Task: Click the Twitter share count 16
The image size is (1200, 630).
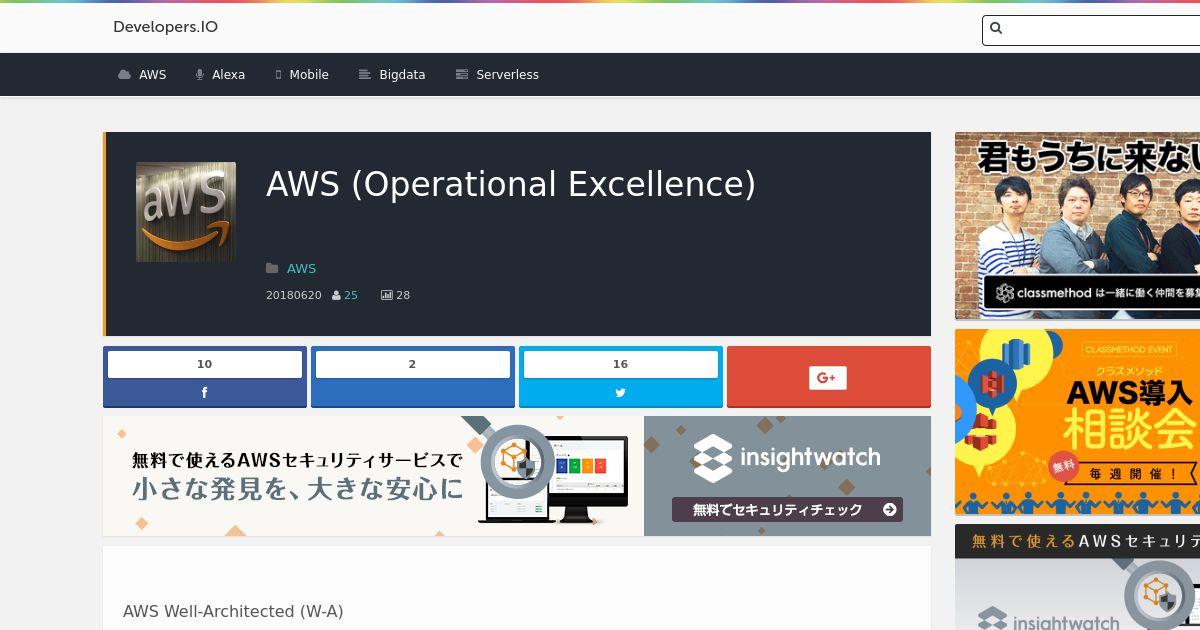Action: click(x=621, y=364)
